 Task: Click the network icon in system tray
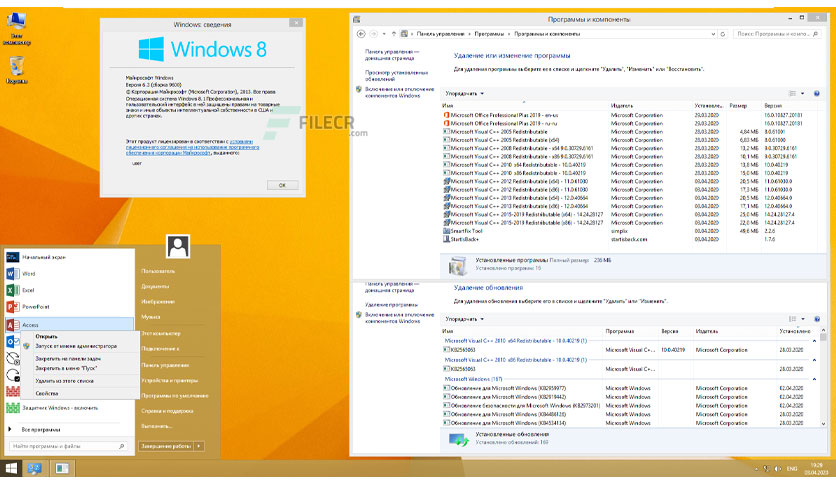pos(767,469)
